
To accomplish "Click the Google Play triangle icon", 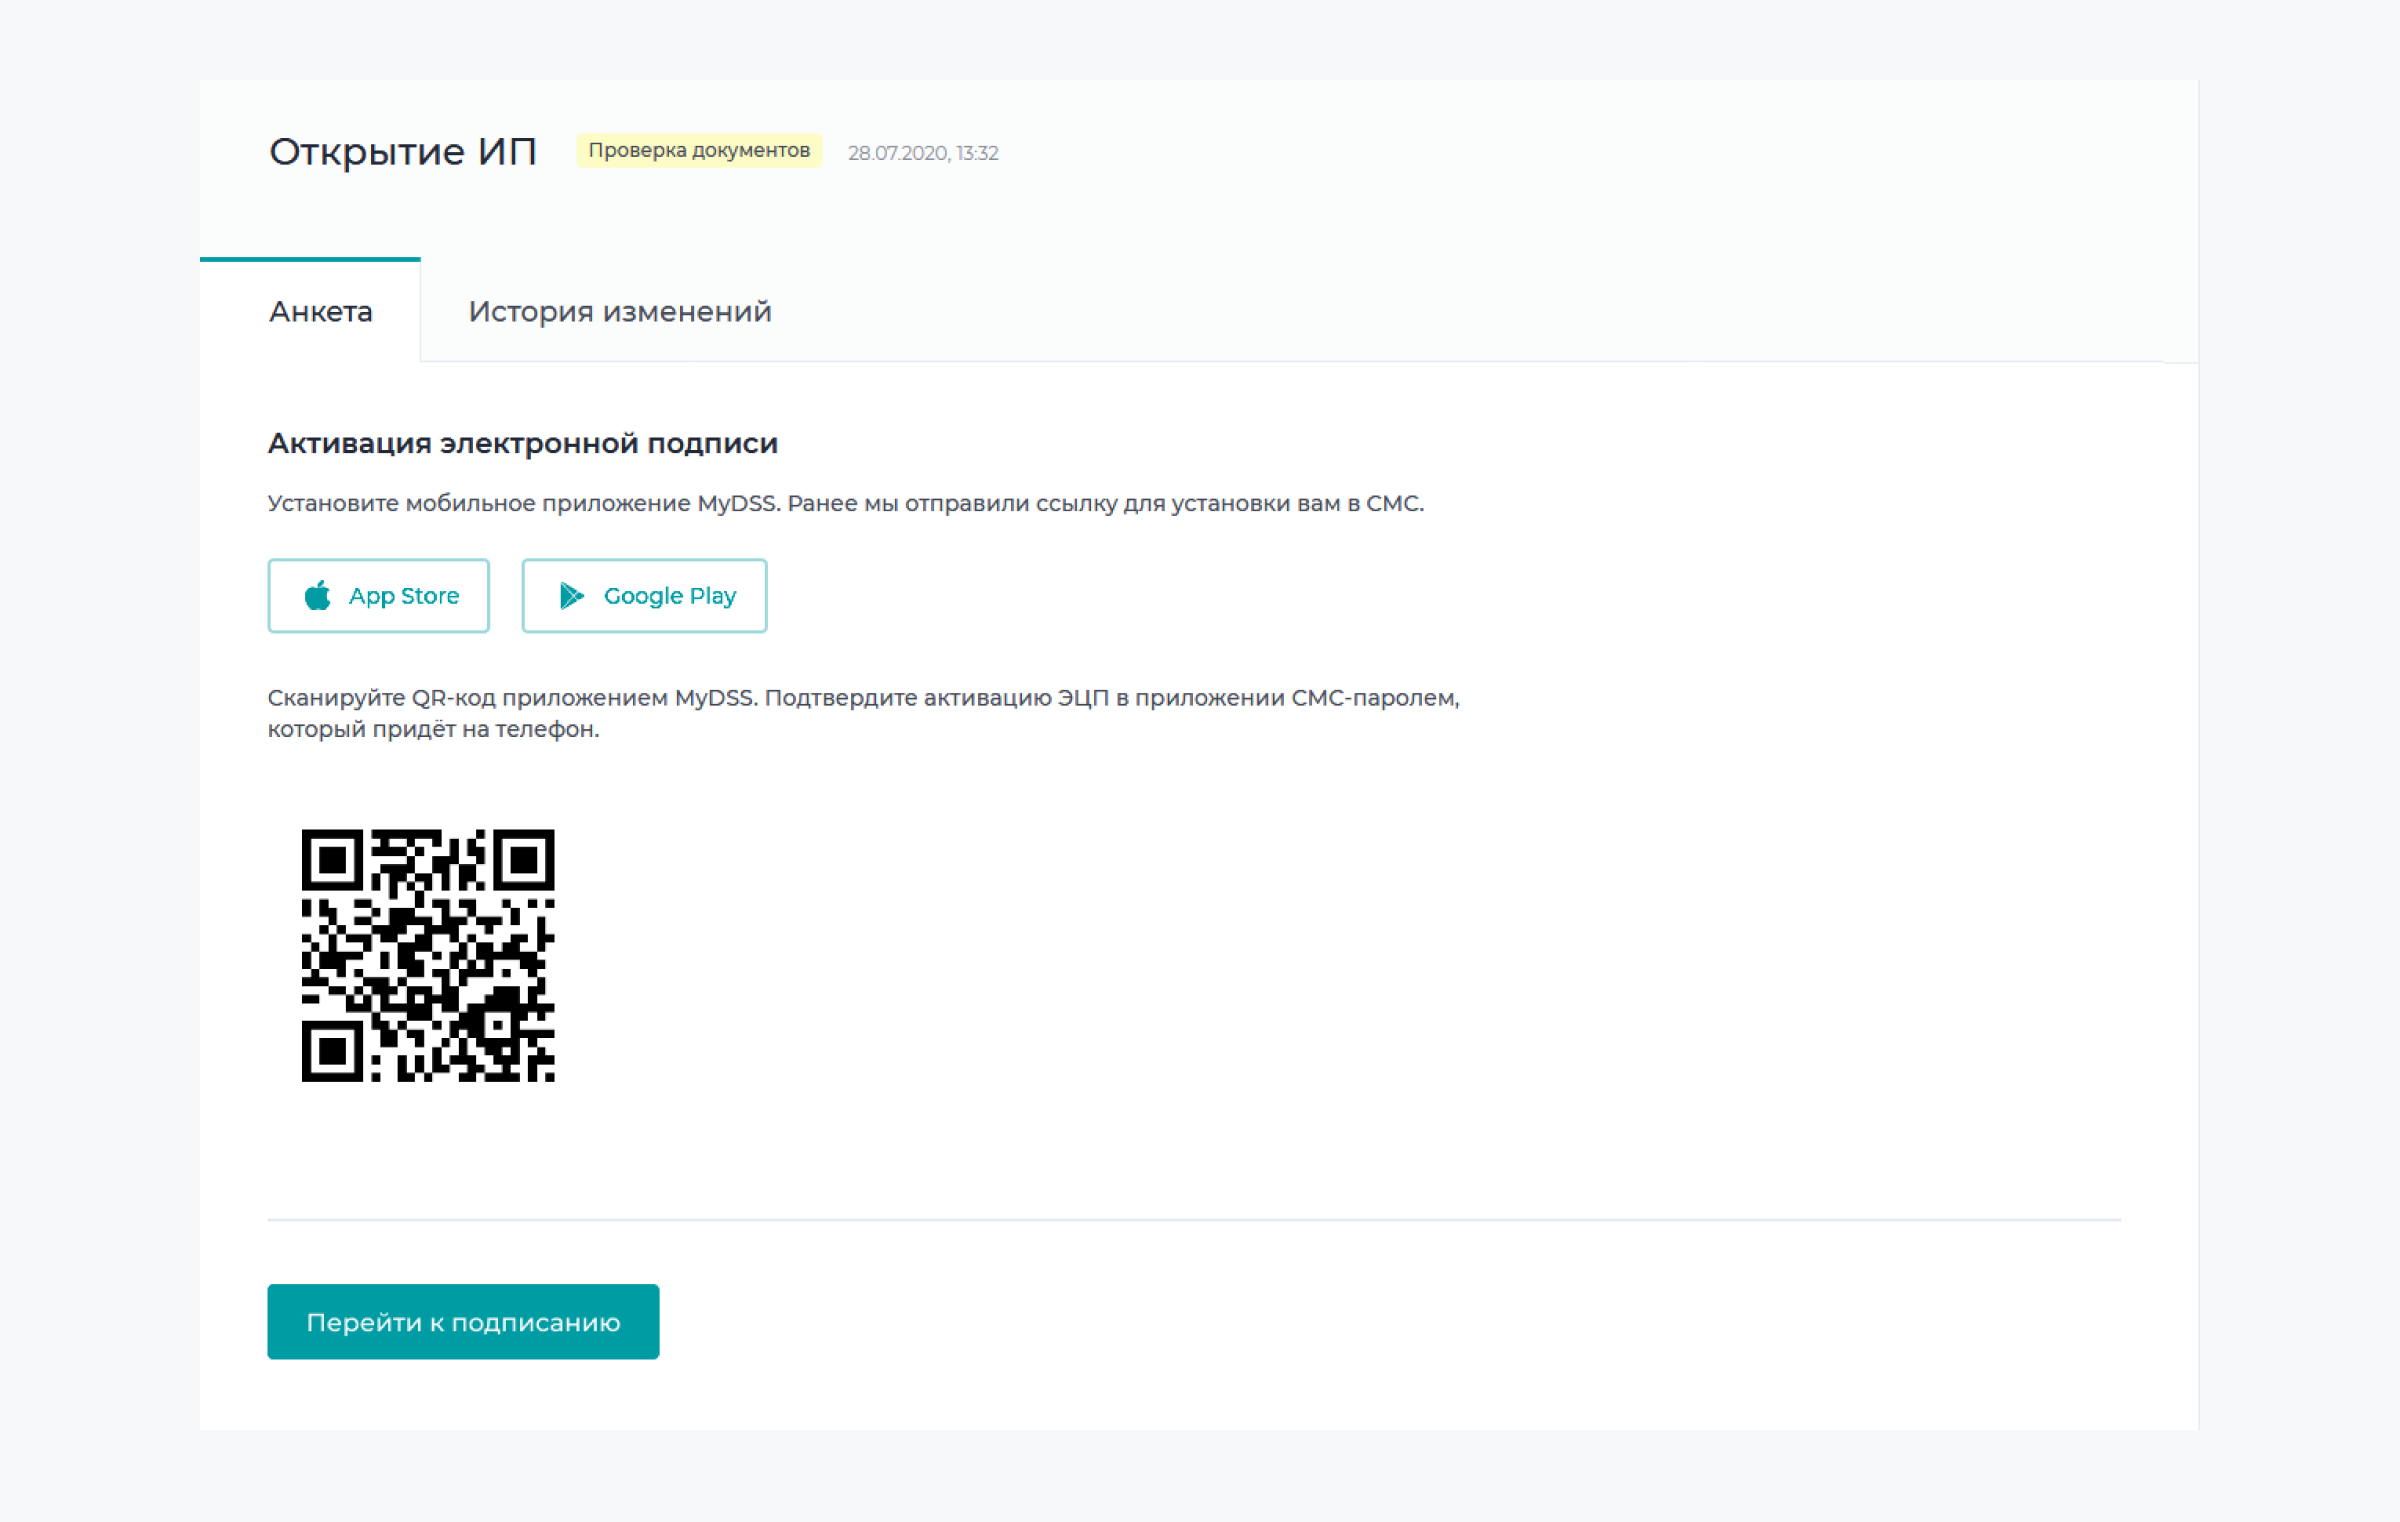I will [x=572, y=596].
